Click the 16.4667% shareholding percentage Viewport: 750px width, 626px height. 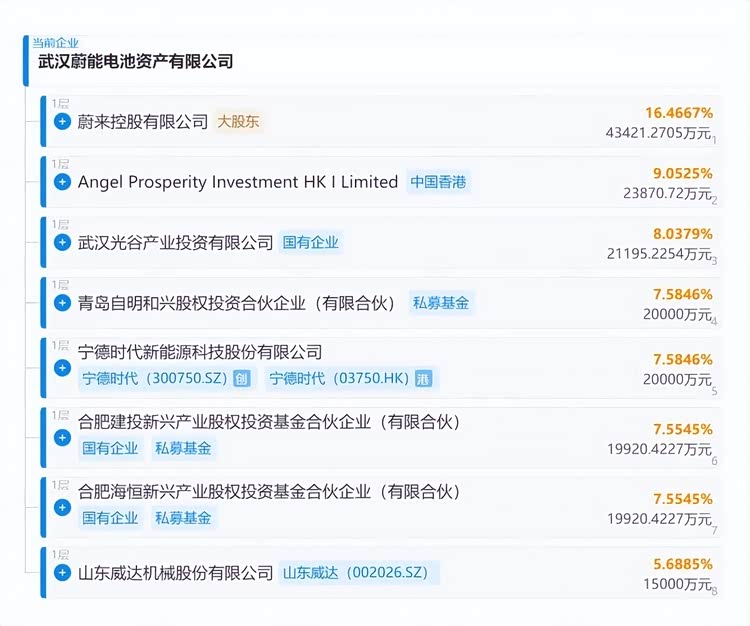(x=678, y=113)
